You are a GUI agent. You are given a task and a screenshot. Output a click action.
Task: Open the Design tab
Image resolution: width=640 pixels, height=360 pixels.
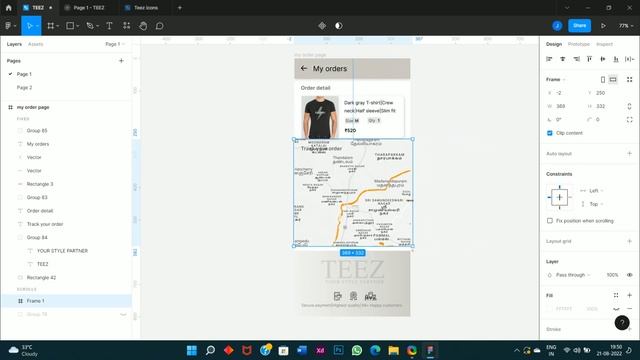point(554,44)
